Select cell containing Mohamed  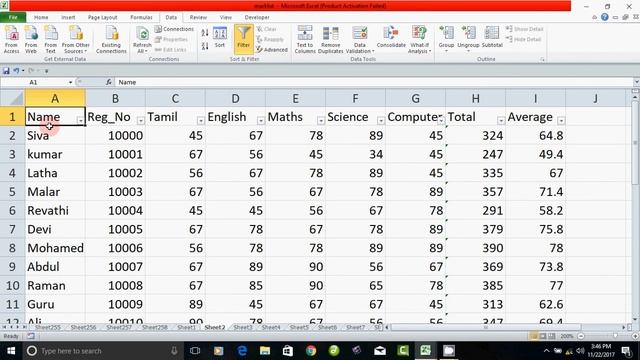coord(55,248)
